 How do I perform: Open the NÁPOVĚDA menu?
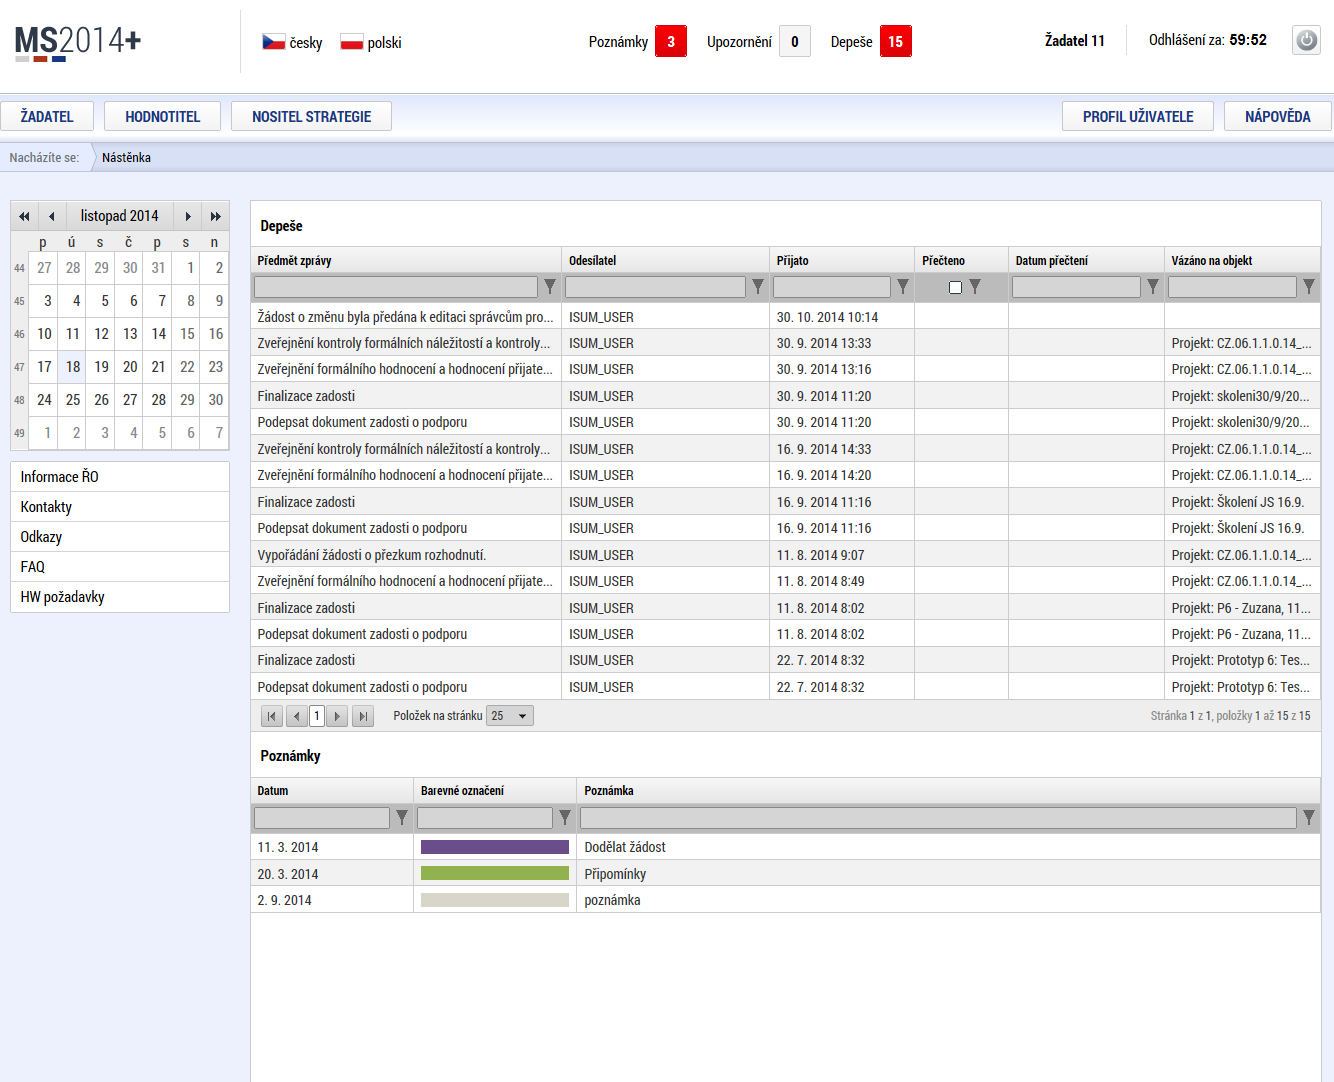coord(1278,116)
